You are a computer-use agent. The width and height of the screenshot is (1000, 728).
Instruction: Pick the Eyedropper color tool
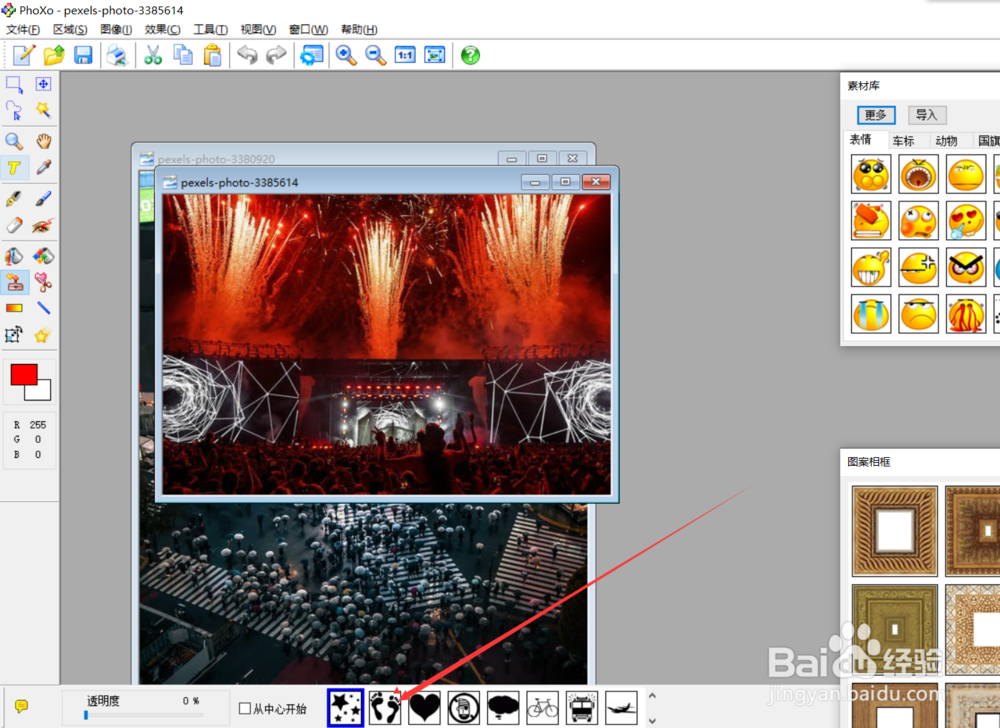(43, 168)
